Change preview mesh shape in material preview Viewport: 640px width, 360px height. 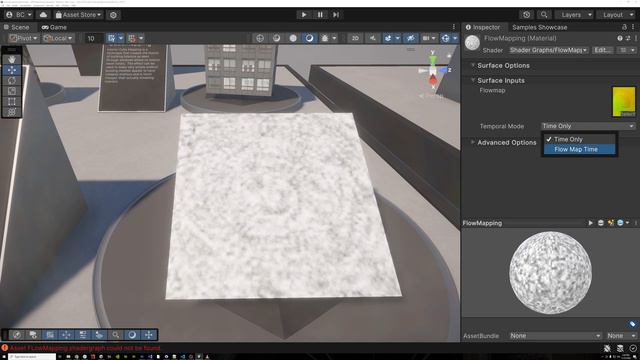600,223
